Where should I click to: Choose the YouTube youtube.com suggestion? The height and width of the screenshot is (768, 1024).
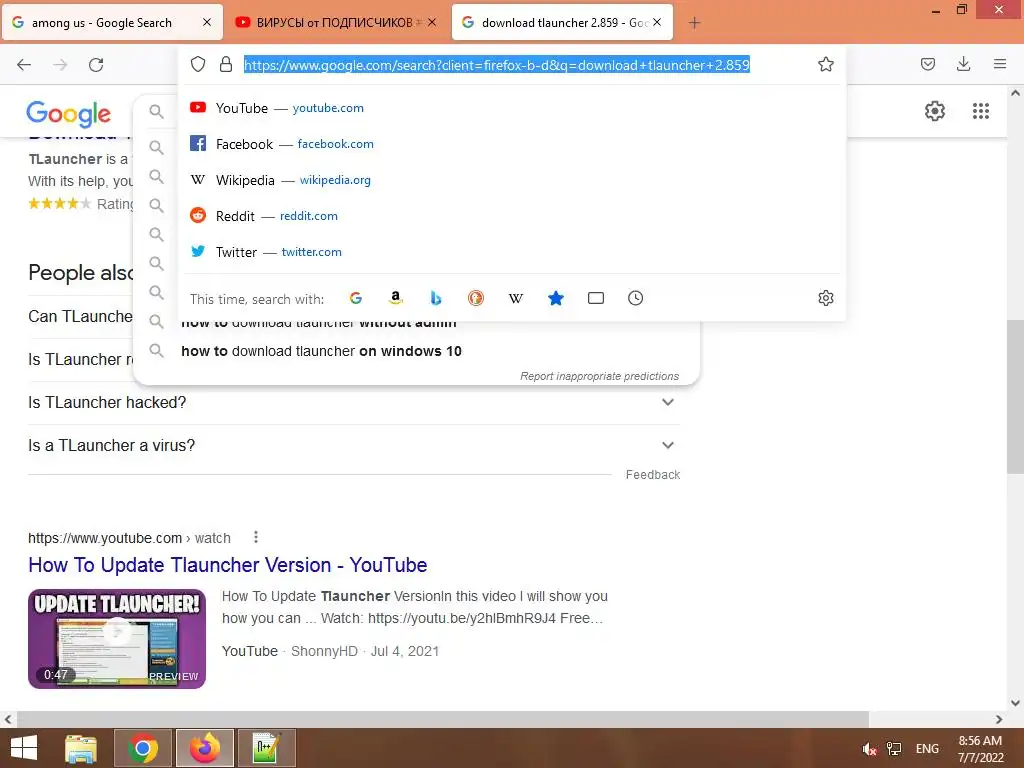[513, 108]
